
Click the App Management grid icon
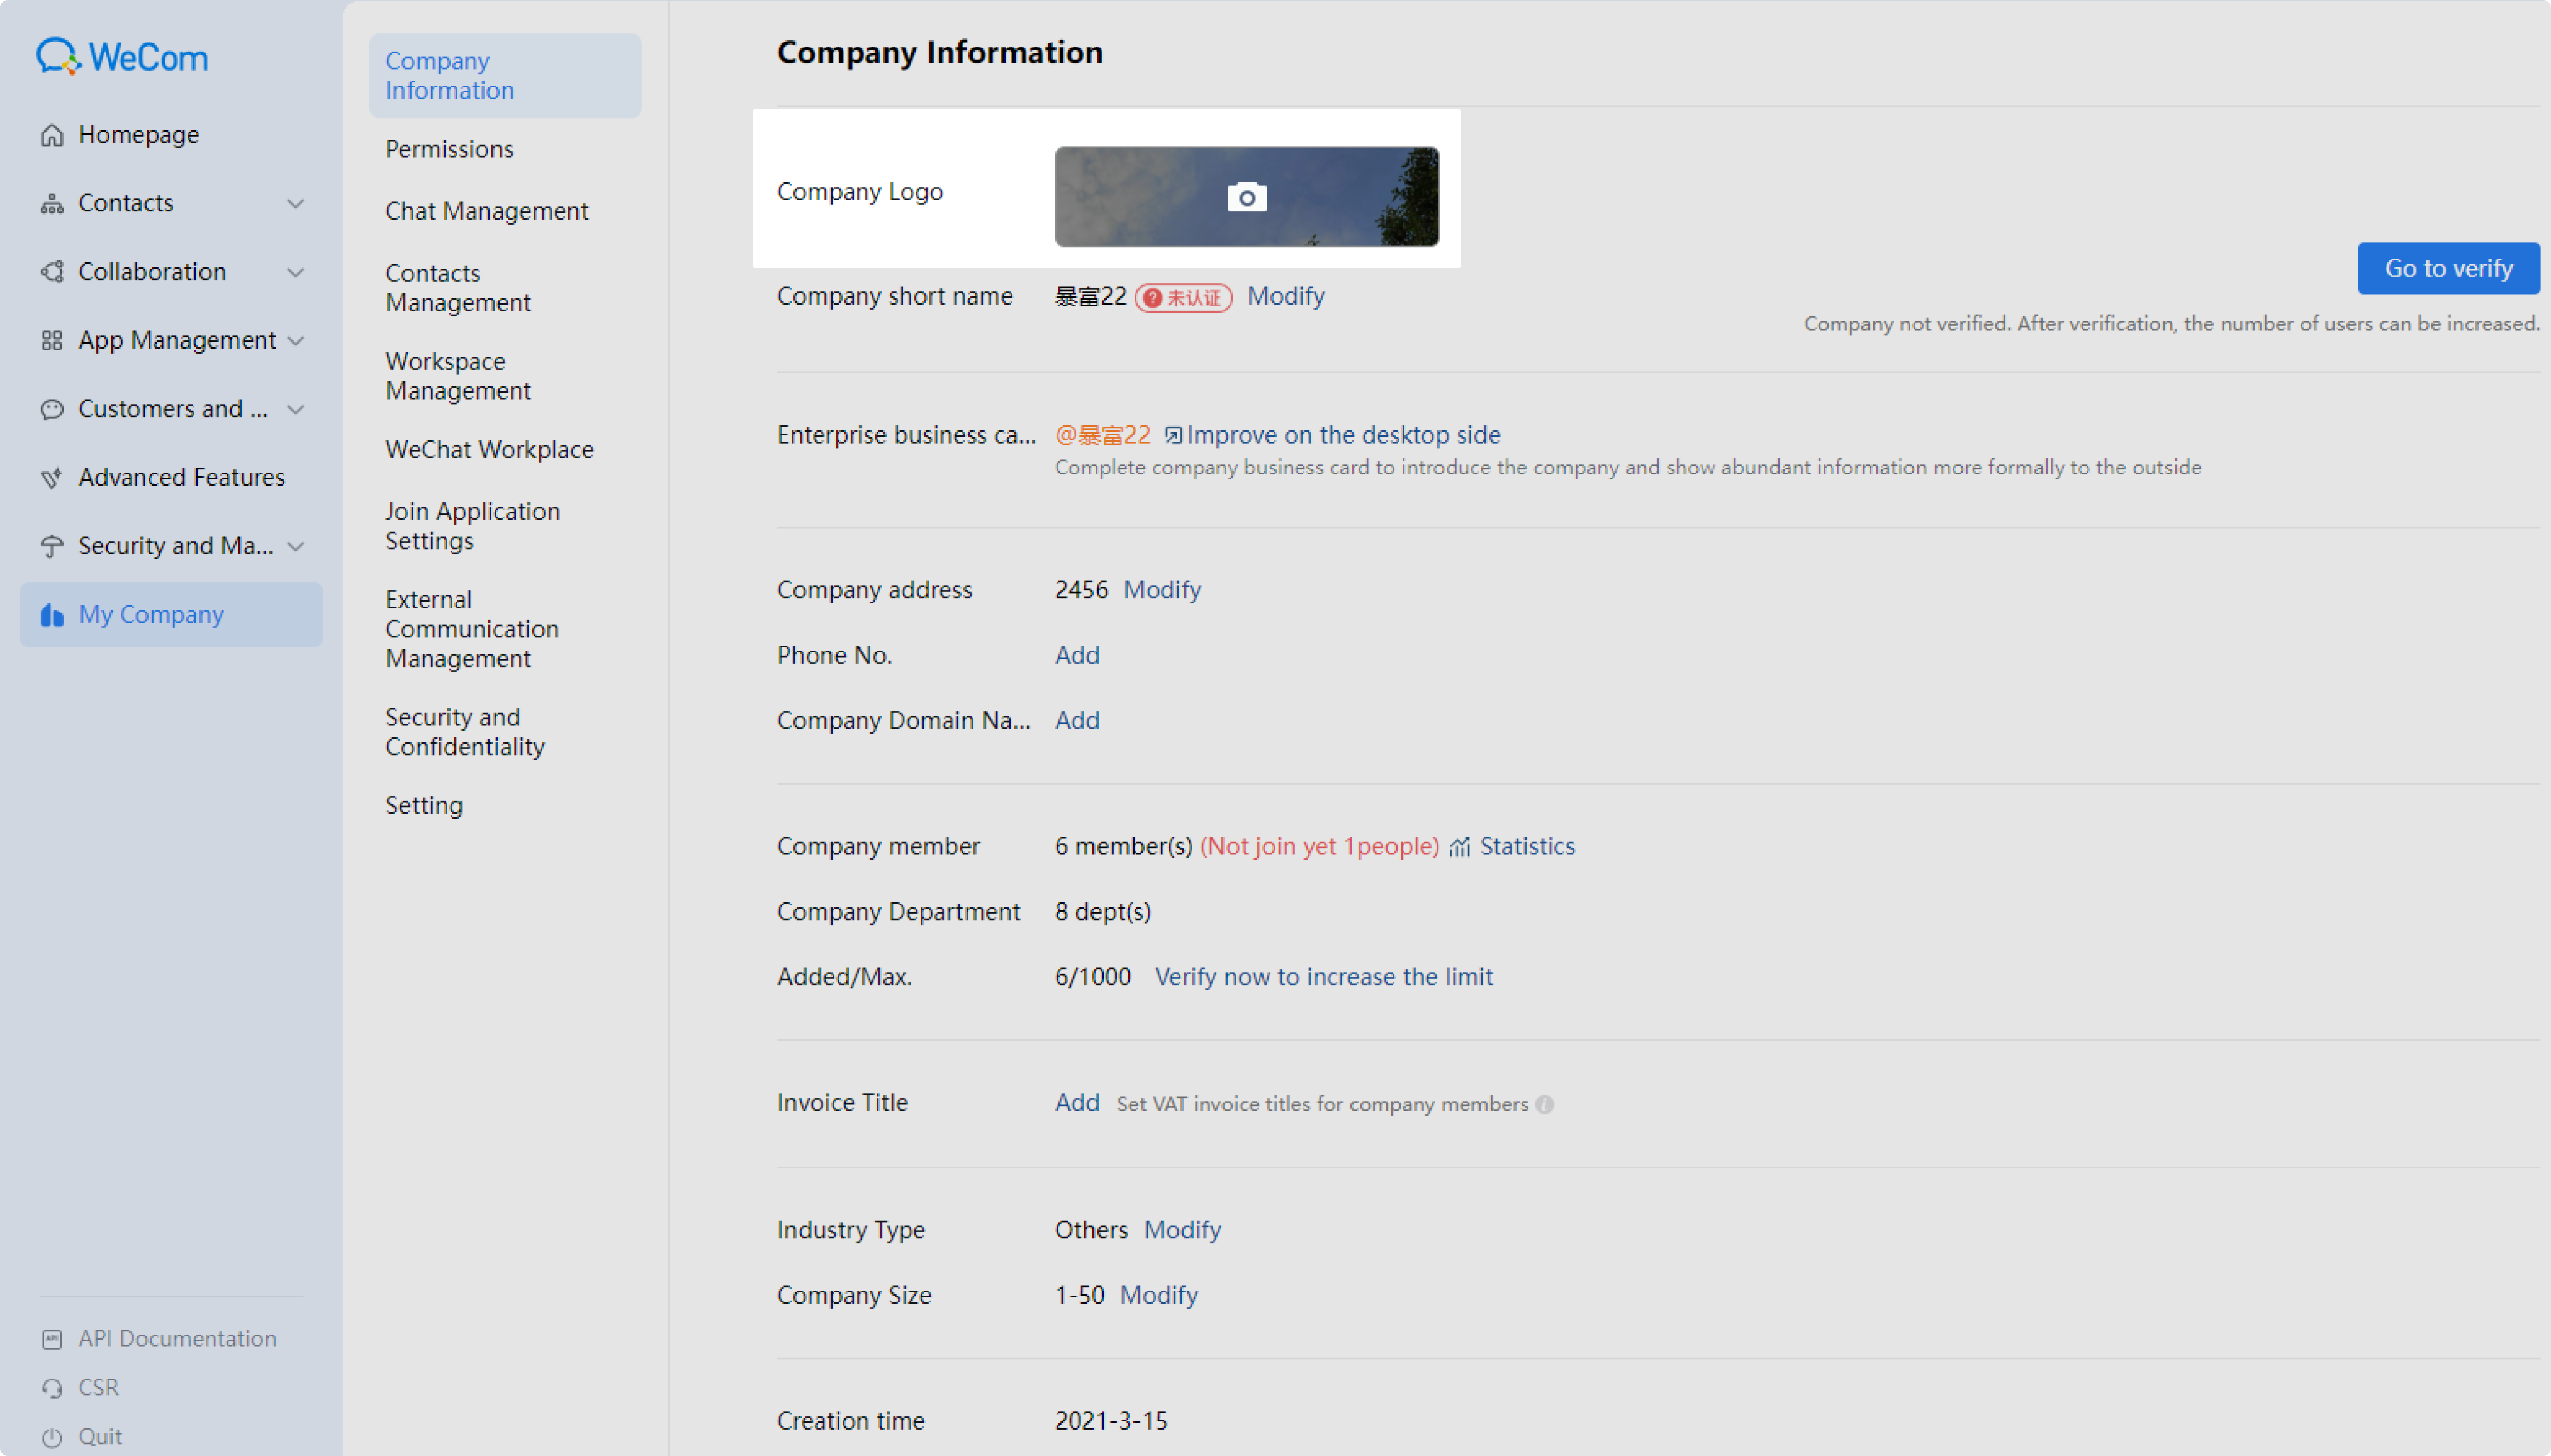point(52,341)
